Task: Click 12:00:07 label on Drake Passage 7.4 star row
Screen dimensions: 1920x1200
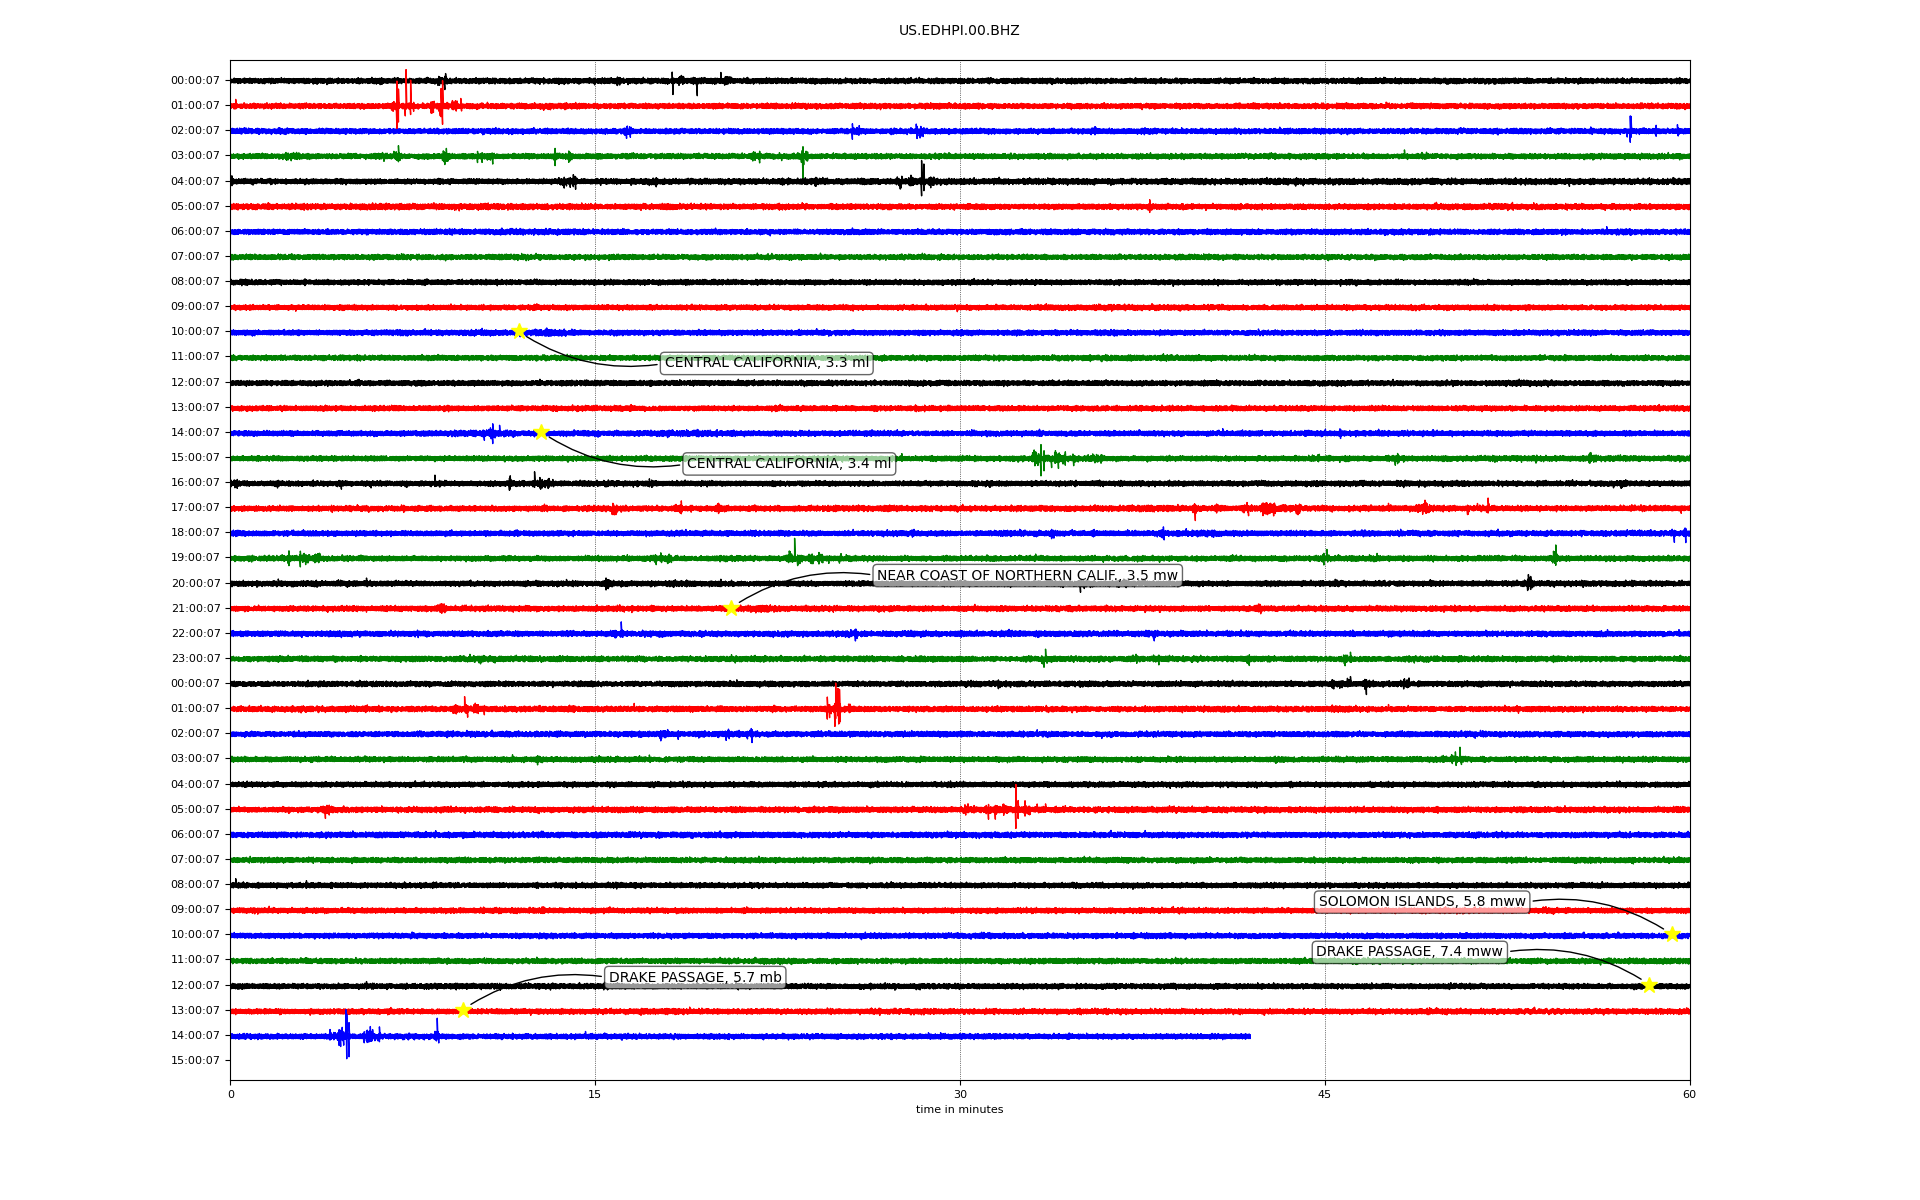Action: (195, 986)
